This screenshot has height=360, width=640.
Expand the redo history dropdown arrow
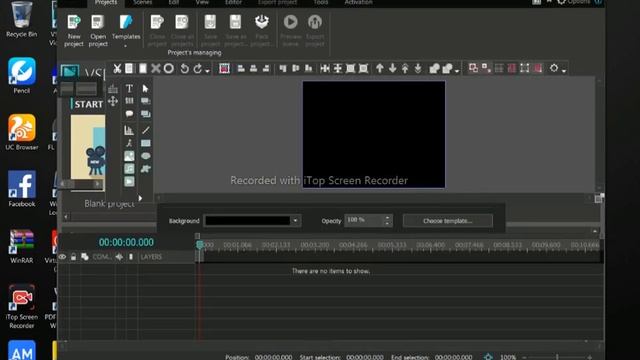coord(207,71)
